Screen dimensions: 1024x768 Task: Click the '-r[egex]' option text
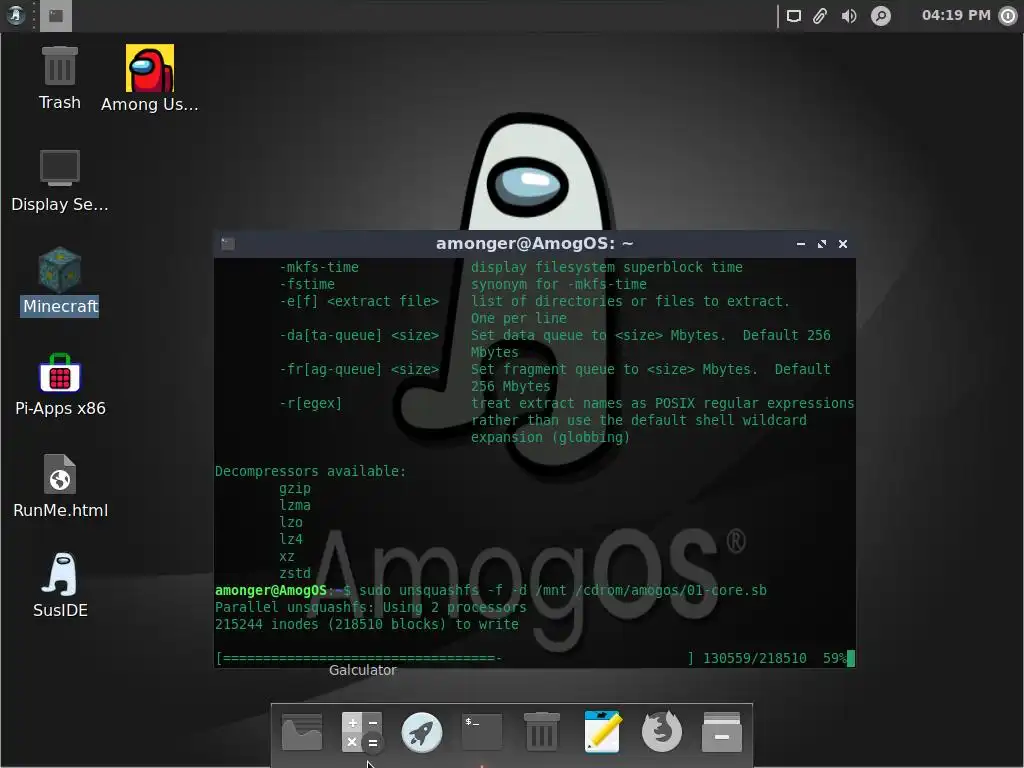(310, 404)
